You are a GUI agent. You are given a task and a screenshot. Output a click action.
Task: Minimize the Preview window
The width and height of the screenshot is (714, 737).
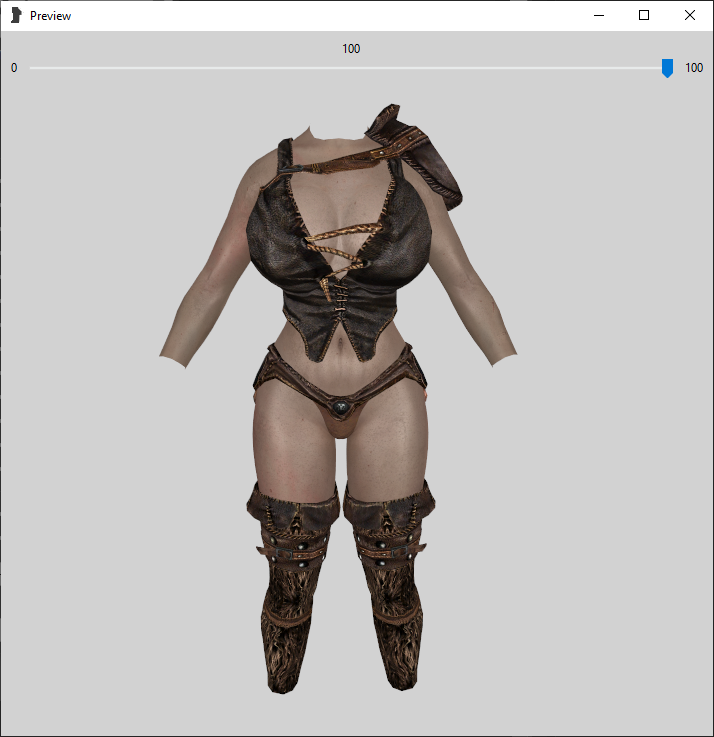tap(599, 15)
